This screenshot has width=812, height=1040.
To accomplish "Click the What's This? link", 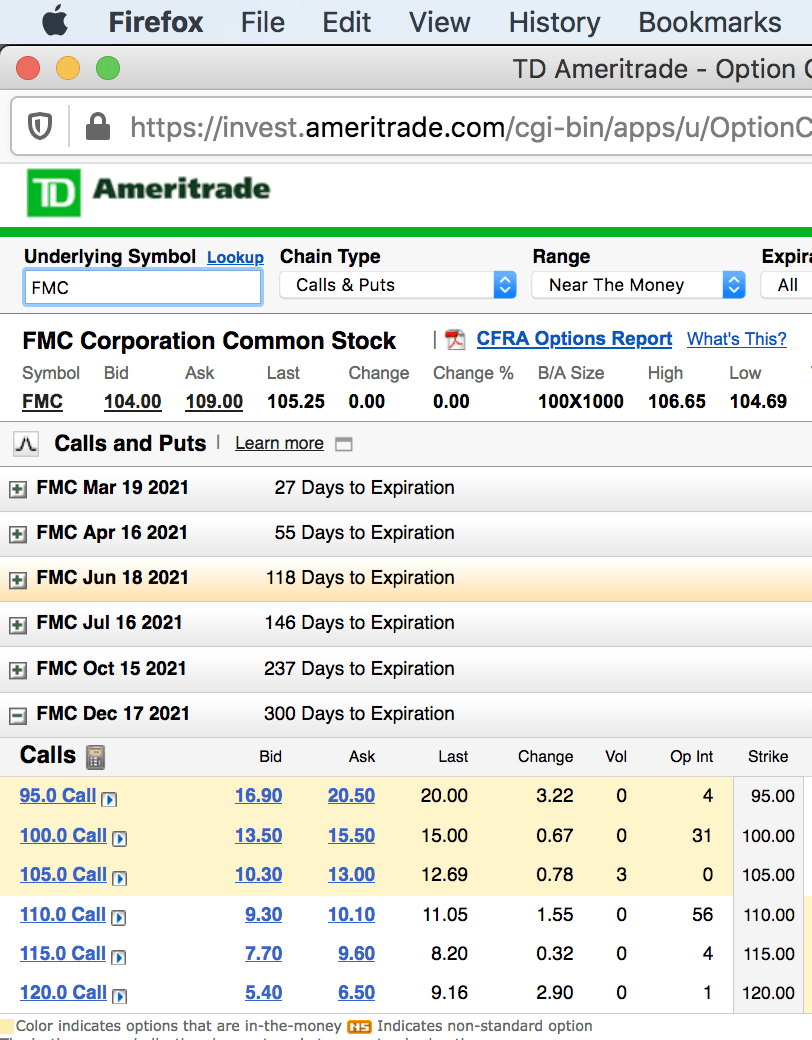I will click(736, 339).
